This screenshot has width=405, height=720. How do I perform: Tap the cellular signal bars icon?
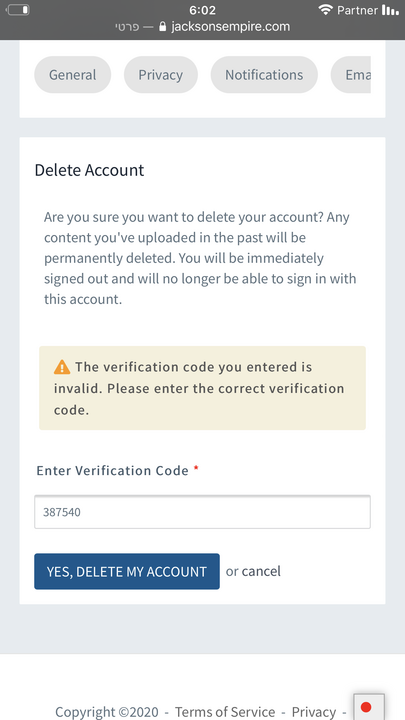(x=390, y=10)
